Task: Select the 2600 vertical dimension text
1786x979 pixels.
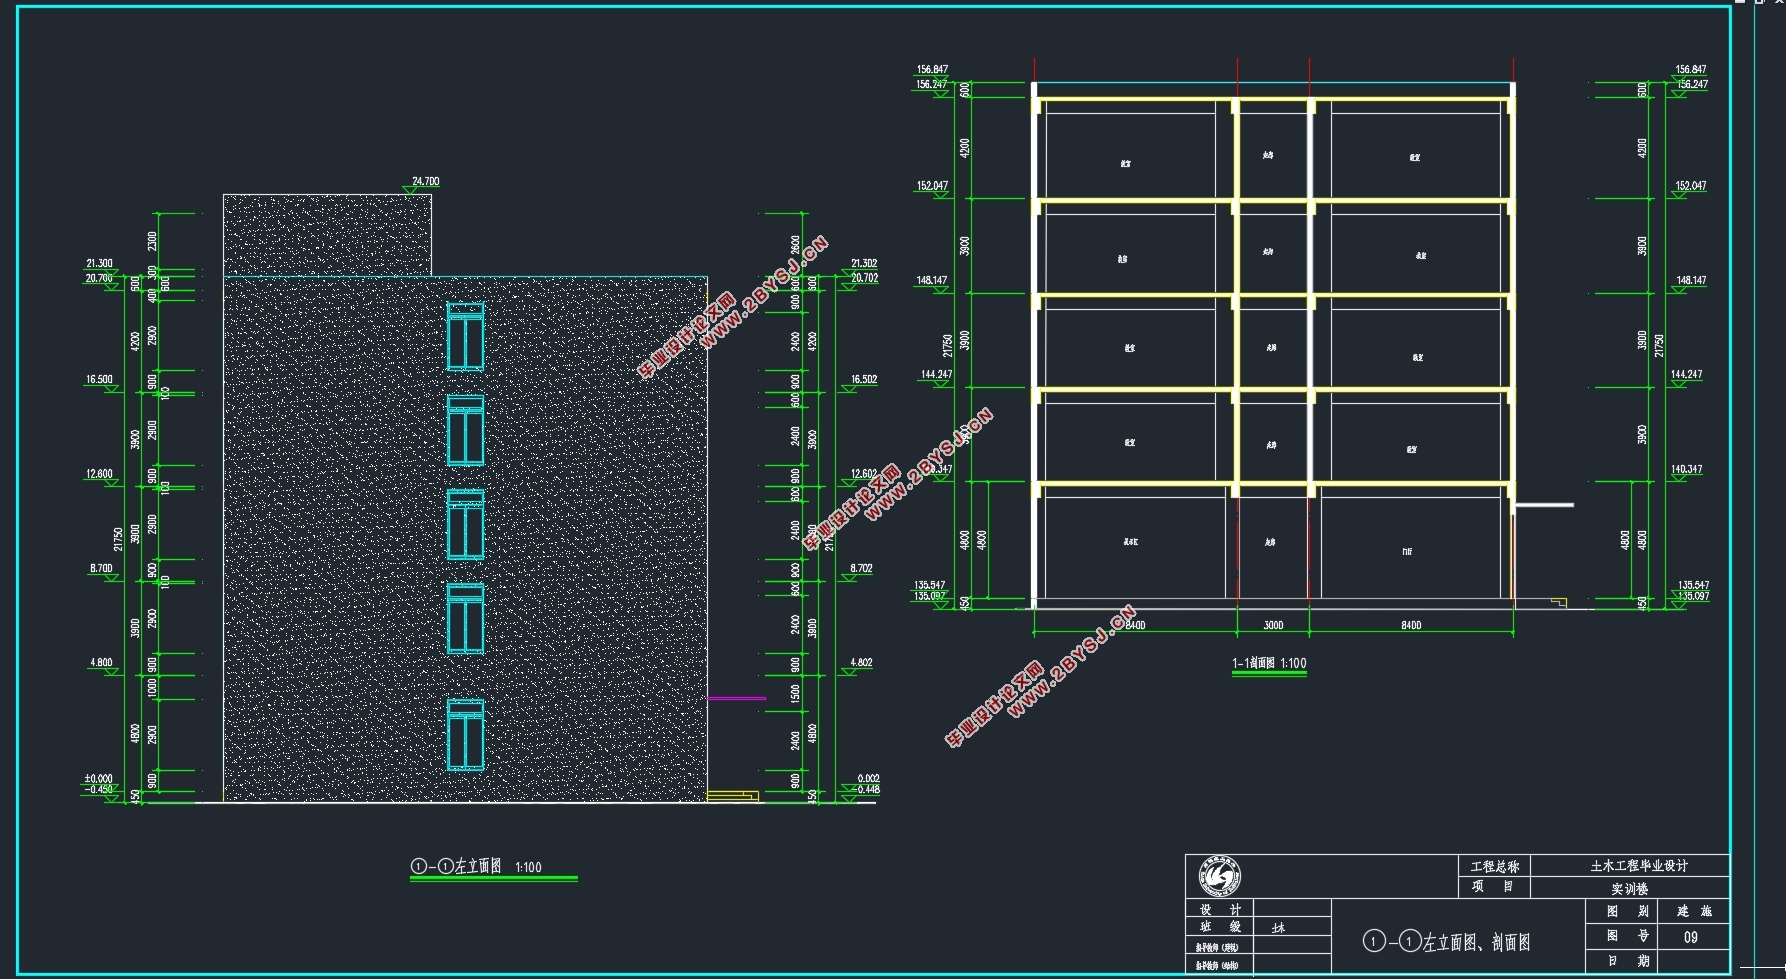Action: coord(795,245)
